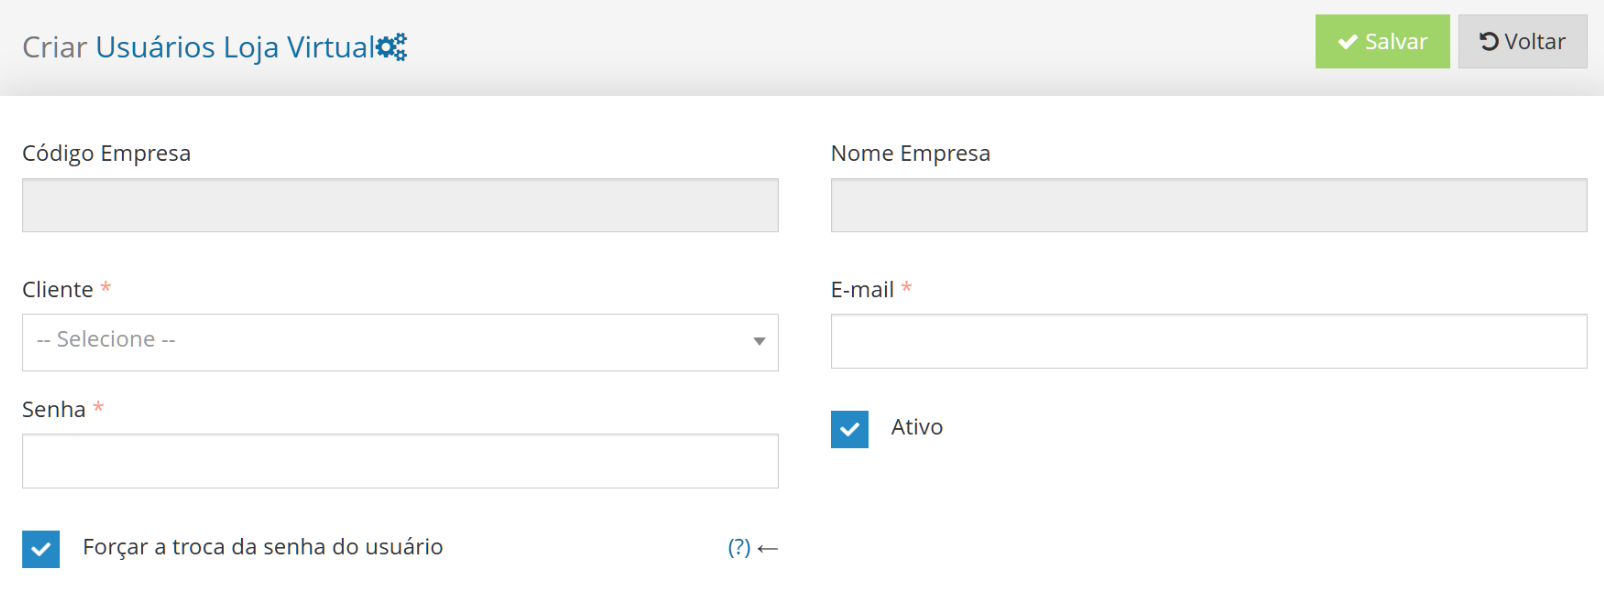Screen dimensions: 1604x589
Task: Uncheck the Ativo checkbox
Action: pos(849,429)
